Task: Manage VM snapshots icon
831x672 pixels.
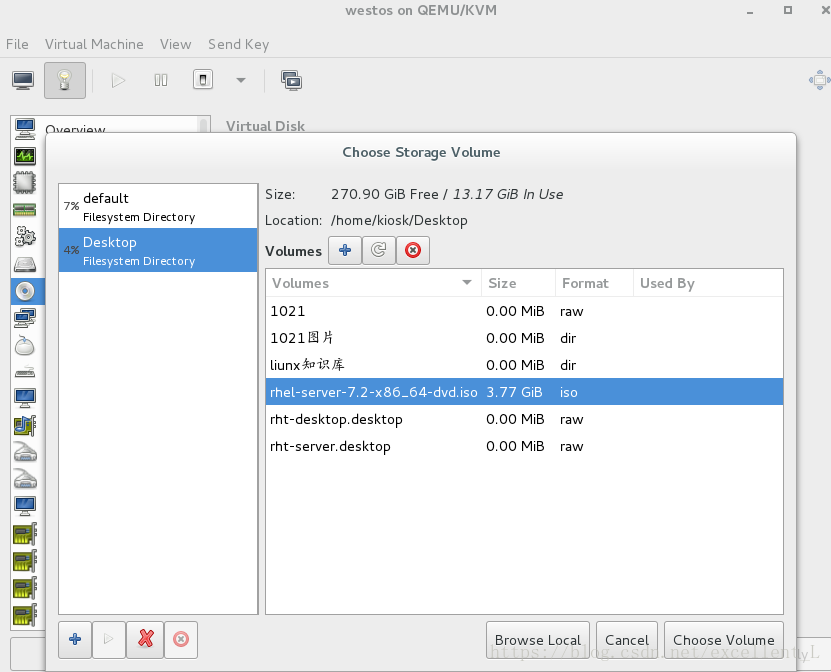Action: coord(291,81)
